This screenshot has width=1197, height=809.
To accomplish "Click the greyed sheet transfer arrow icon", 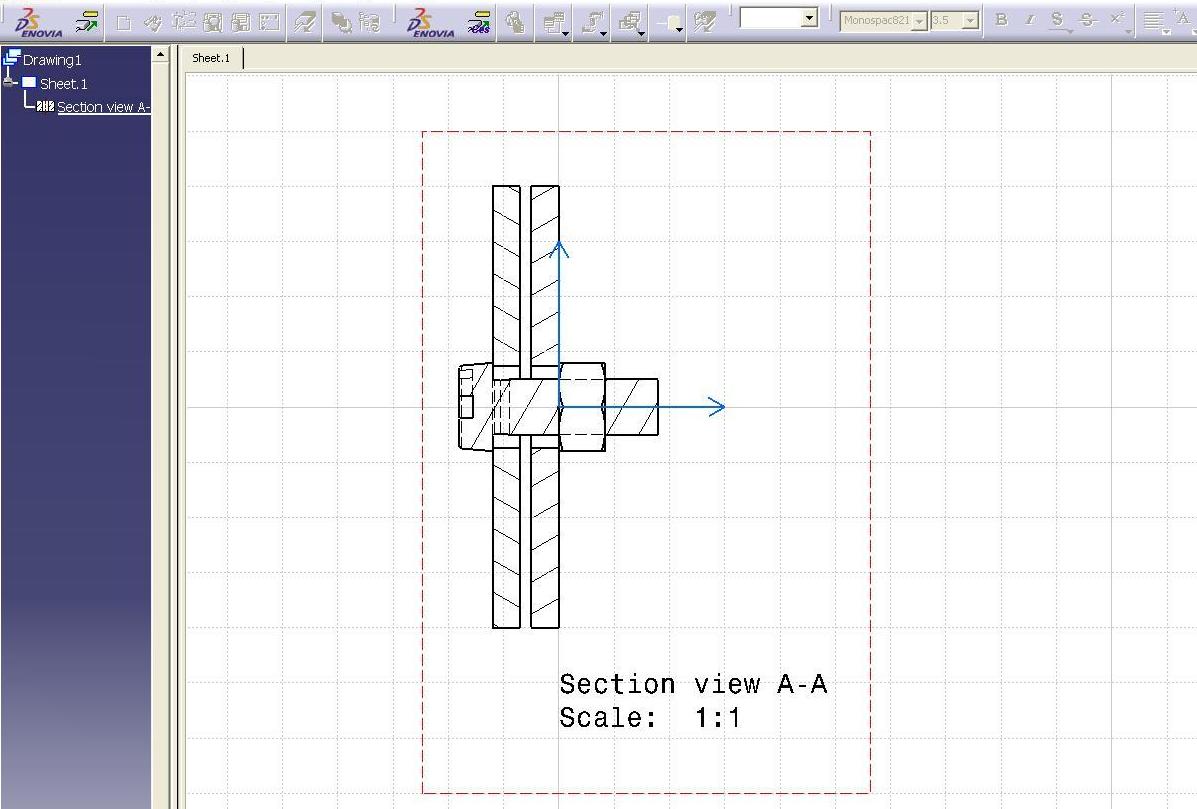I will (x=305, y=23).
